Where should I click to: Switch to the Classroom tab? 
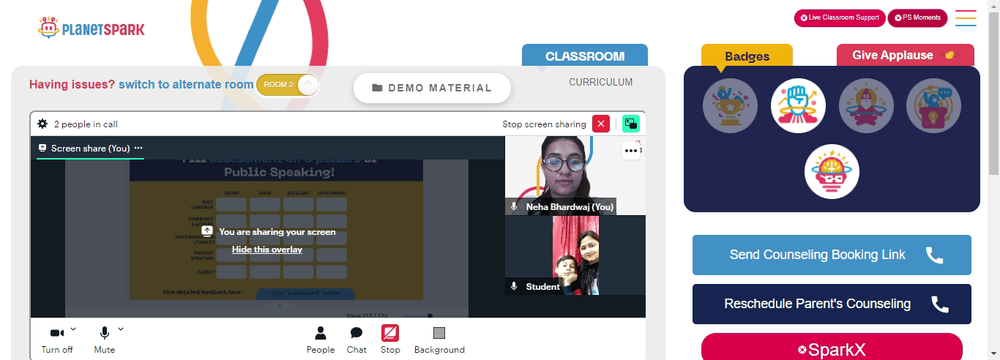tap(585, 56)
